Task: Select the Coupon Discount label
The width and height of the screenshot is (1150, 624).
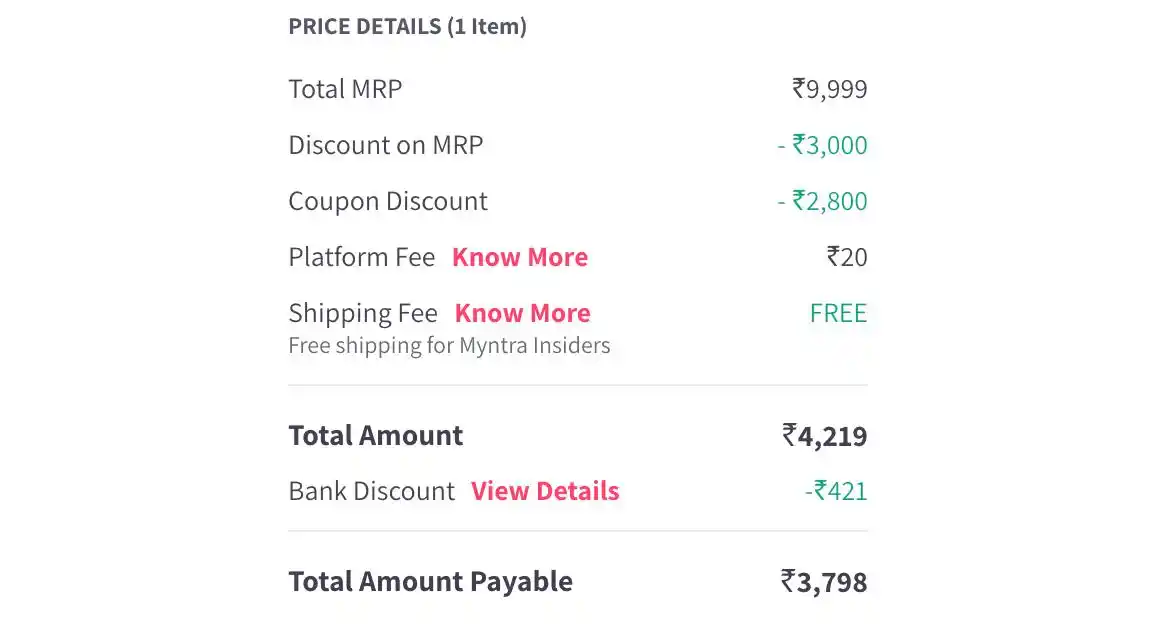Action: [388, 201]
